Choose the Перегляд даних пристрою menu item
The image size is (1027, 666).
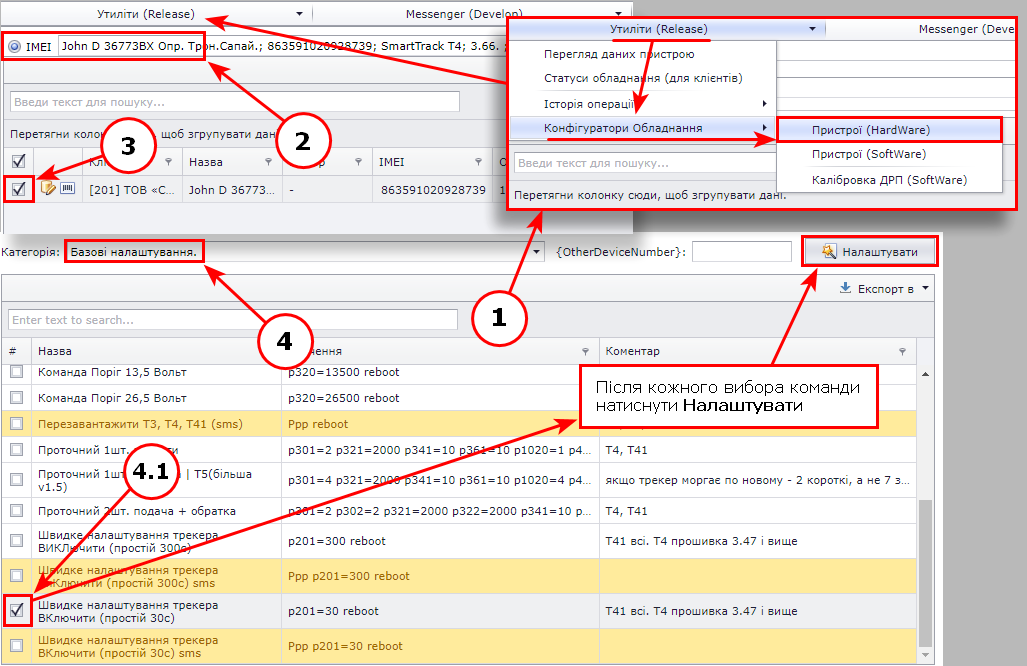(x=619, y=54)
